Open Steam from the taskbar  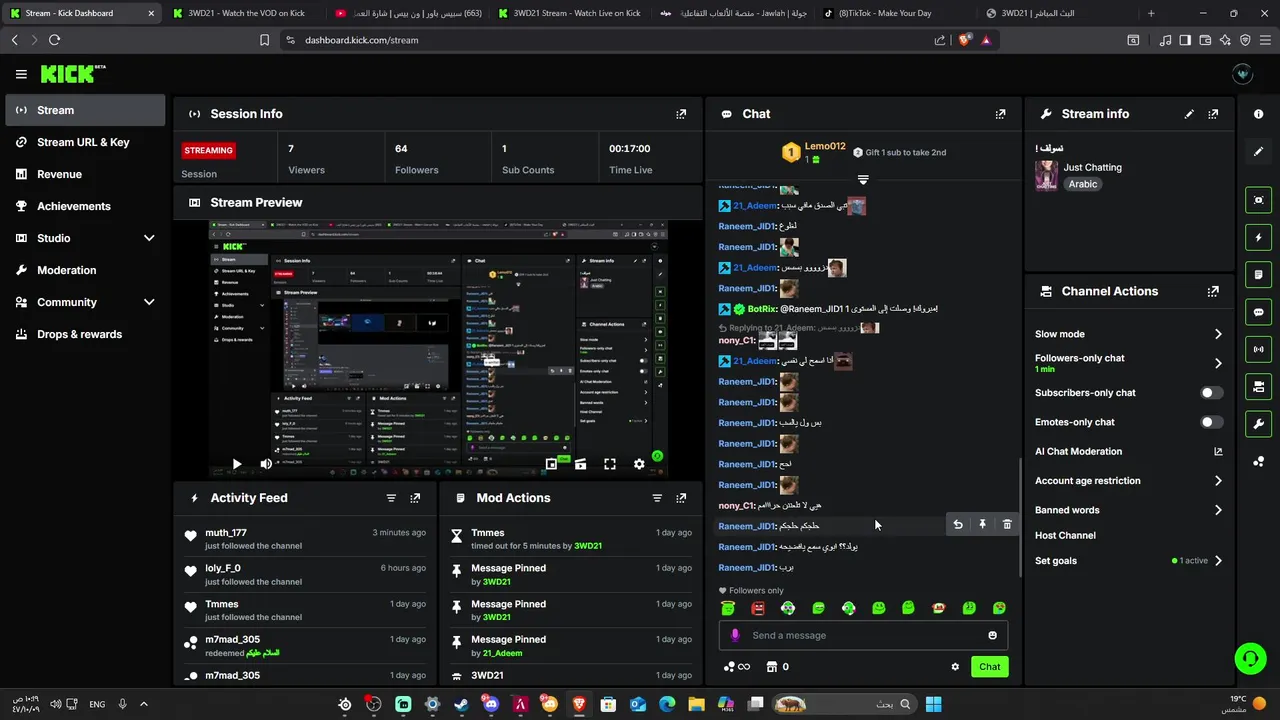point(461,704)
